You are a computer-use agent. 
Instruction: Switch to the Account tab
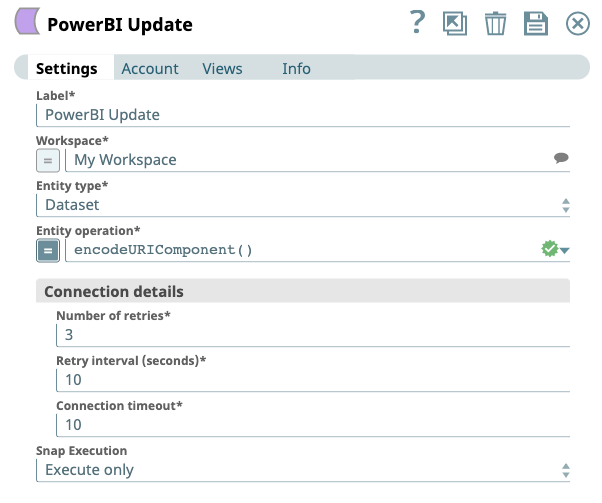tap(150, 69)
